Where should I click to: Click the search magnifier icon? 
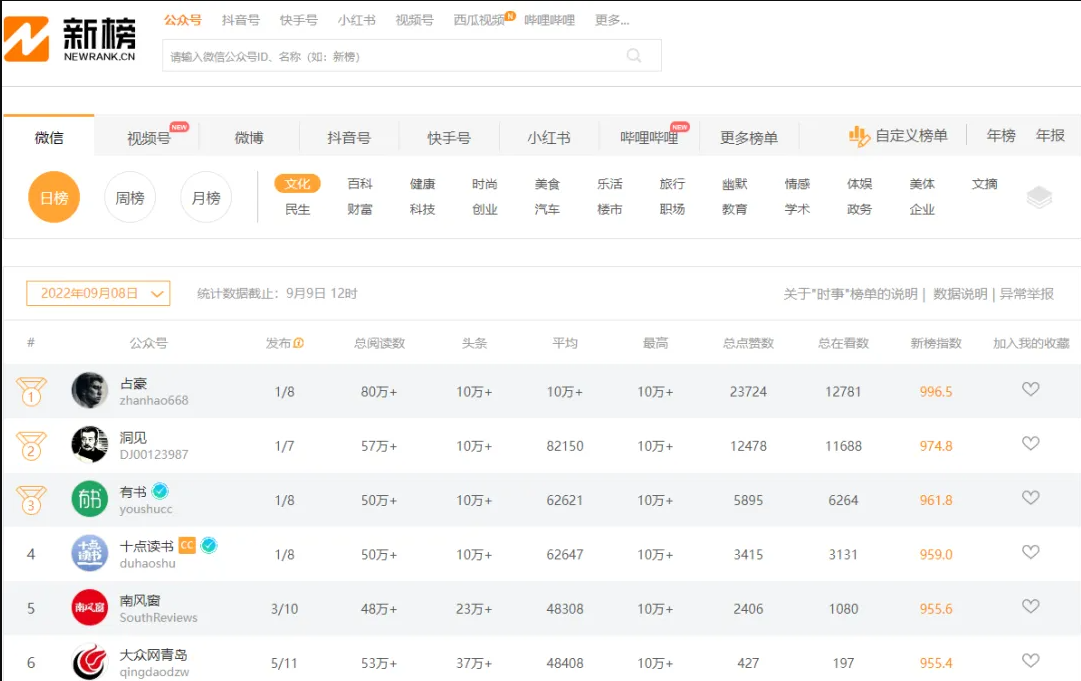634,56
